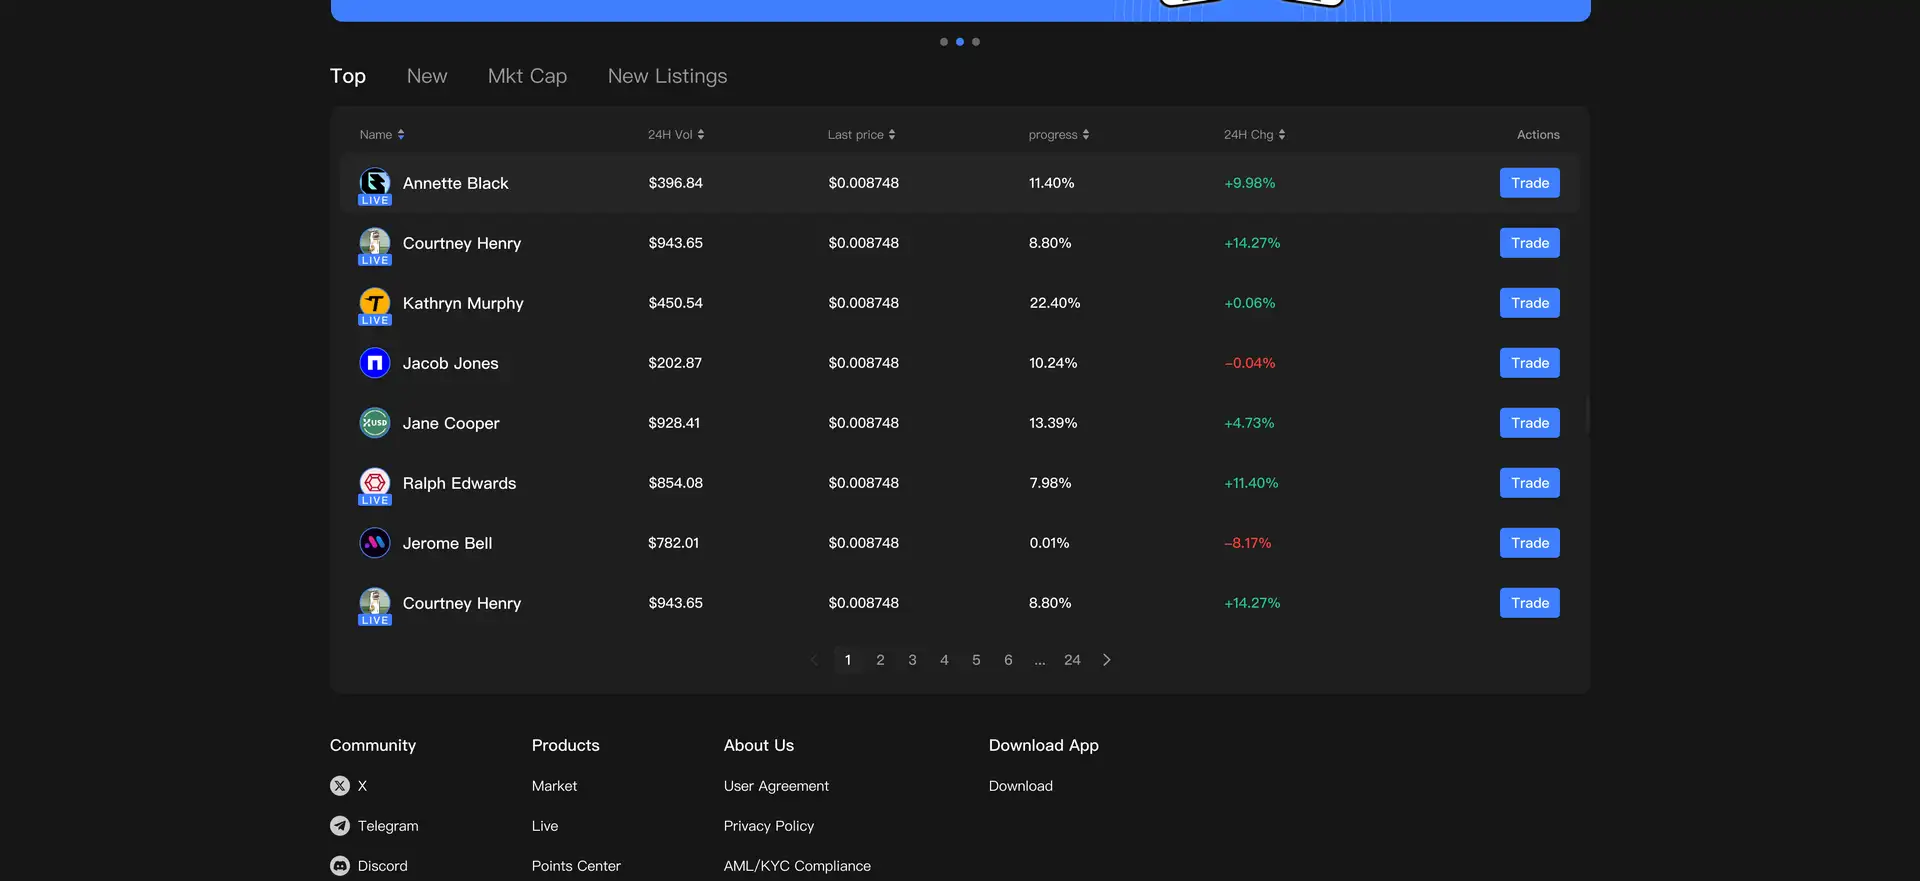Click Jane Cooper's green USD icon
This screenshot has width=1920, height=881.
tap(375, 422)
